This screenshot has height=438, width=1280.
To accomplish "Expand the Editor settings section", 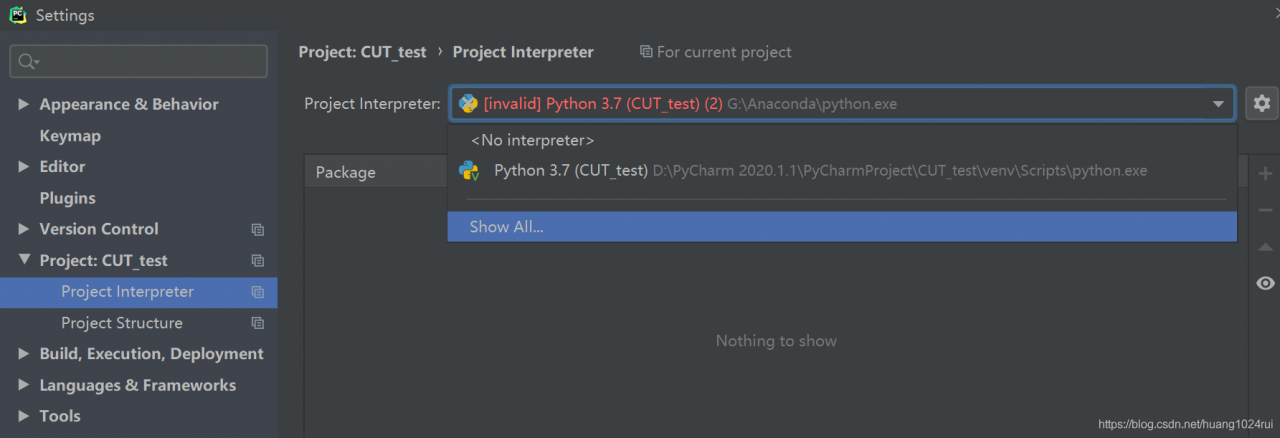I will (x=24, y=166).
